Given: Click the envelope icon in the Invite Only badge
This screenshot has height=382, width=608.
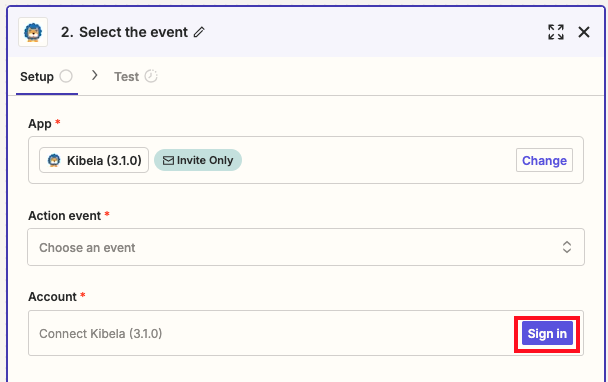Looking at the screenshot, I should tap(168, 160).
